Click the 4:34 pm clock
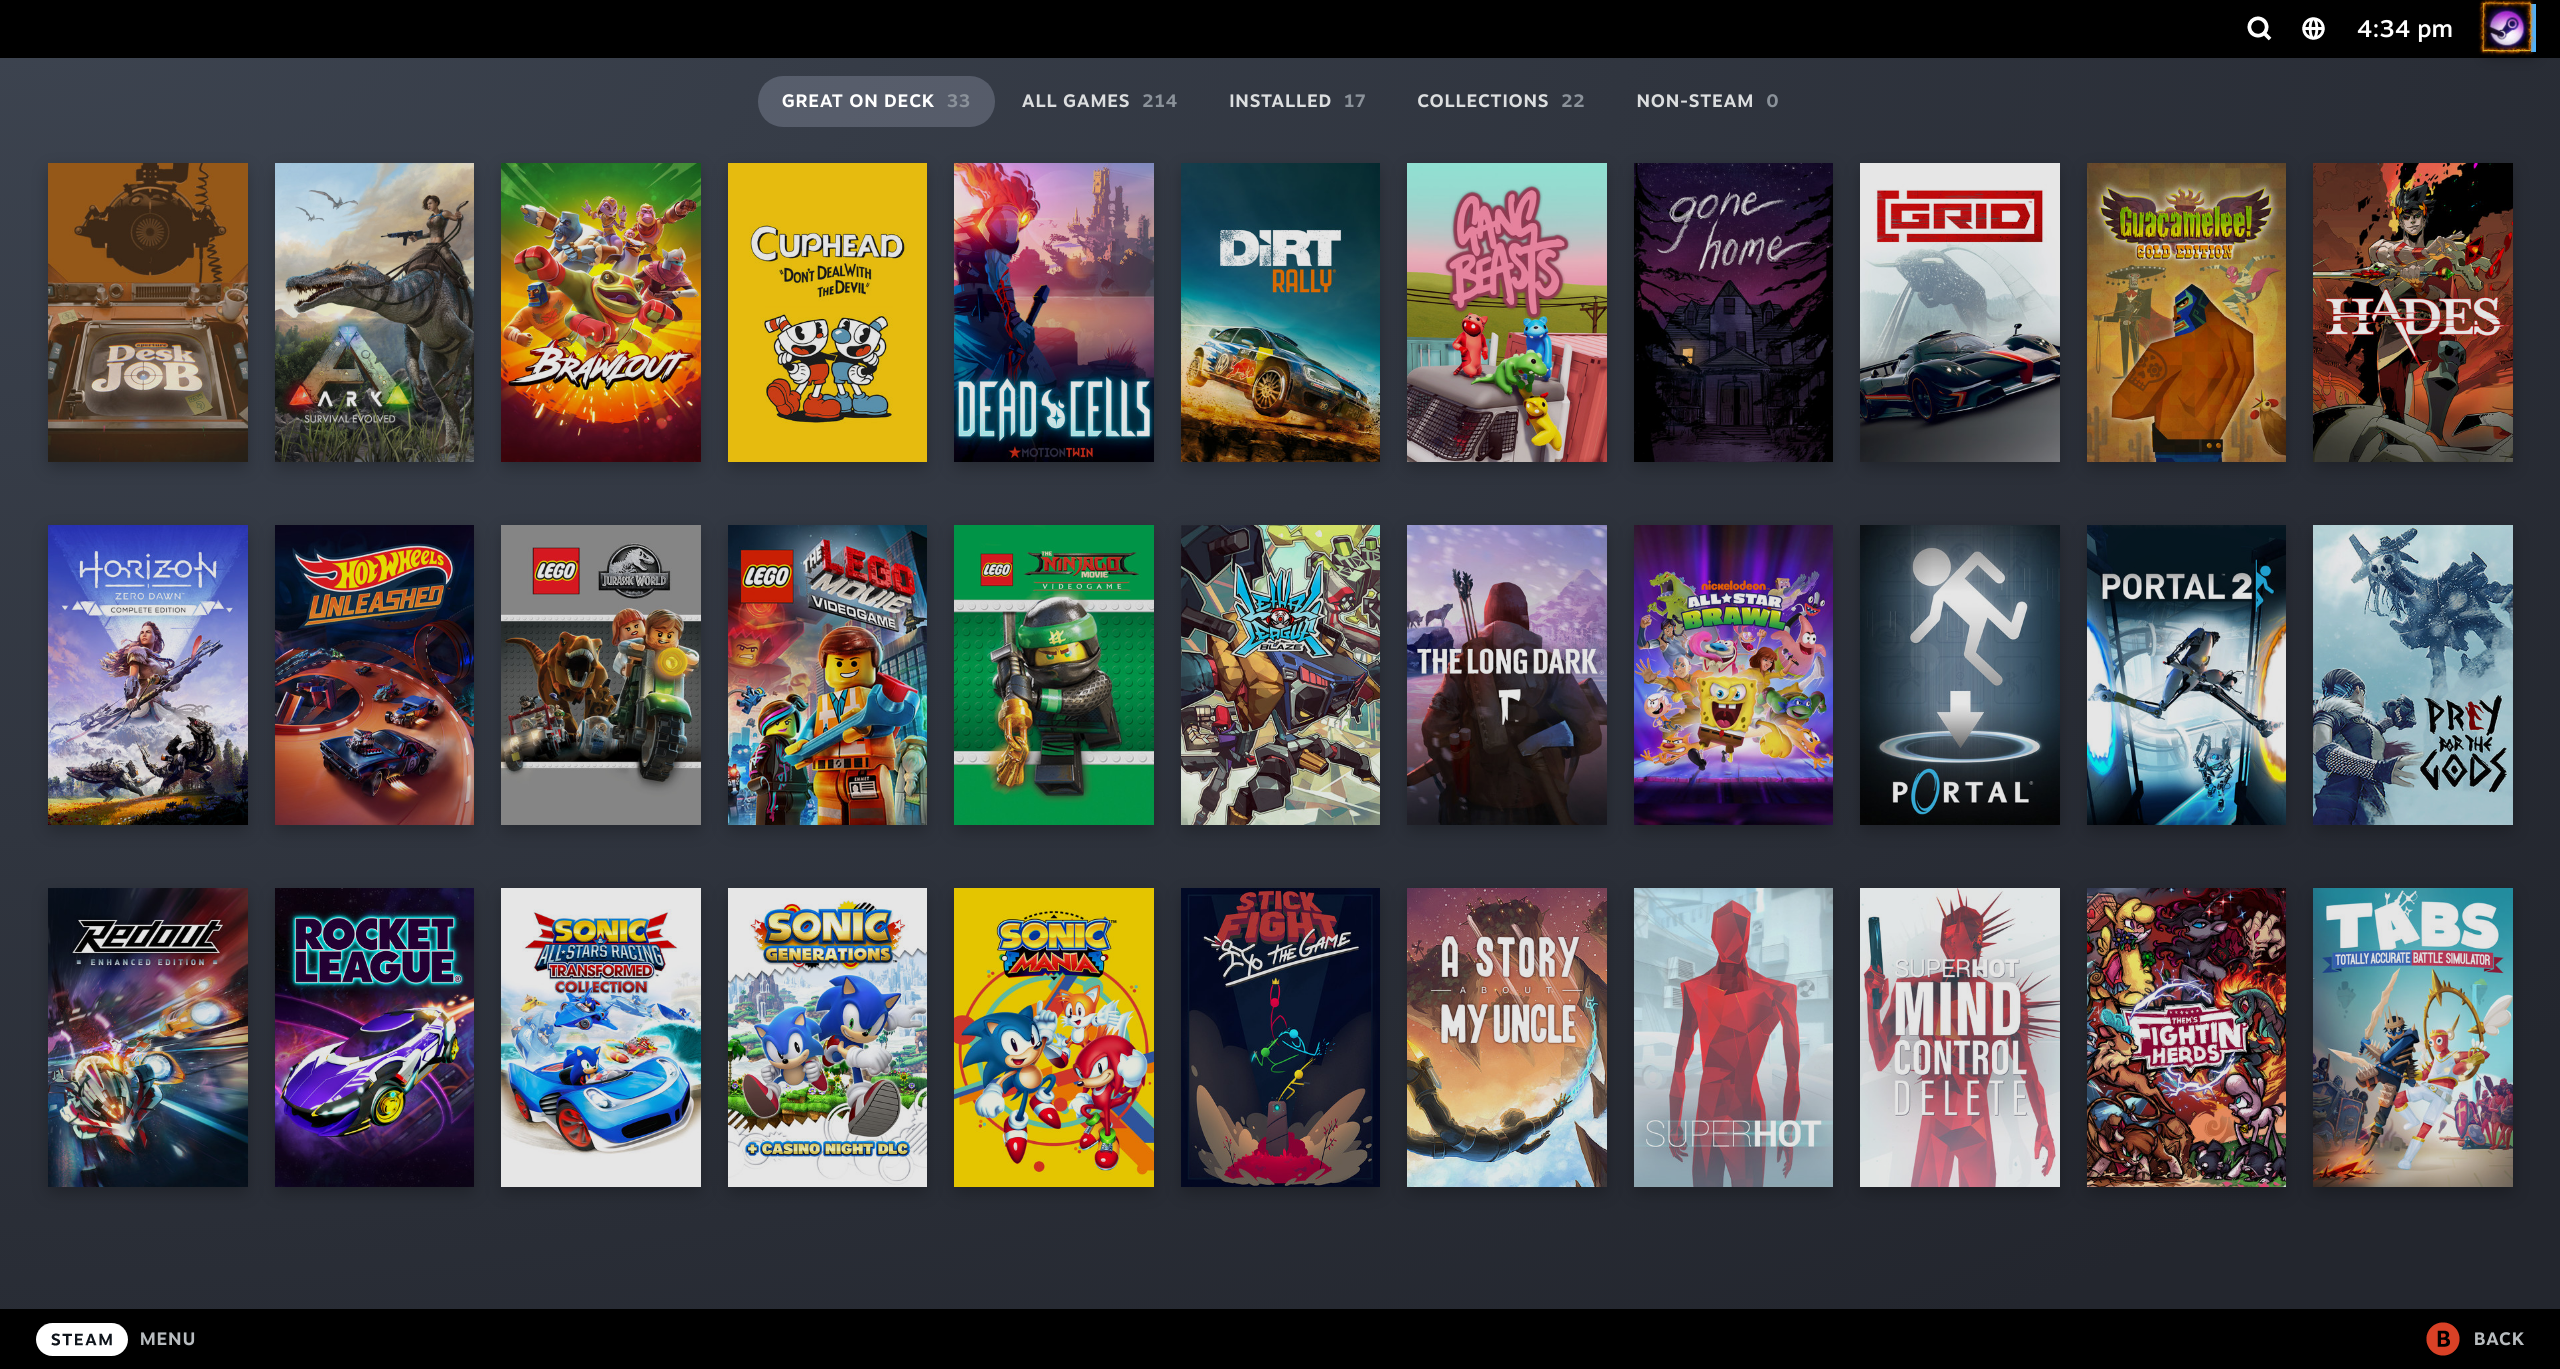This screenshot has height=1369, width=2560. coord(2404,29)
